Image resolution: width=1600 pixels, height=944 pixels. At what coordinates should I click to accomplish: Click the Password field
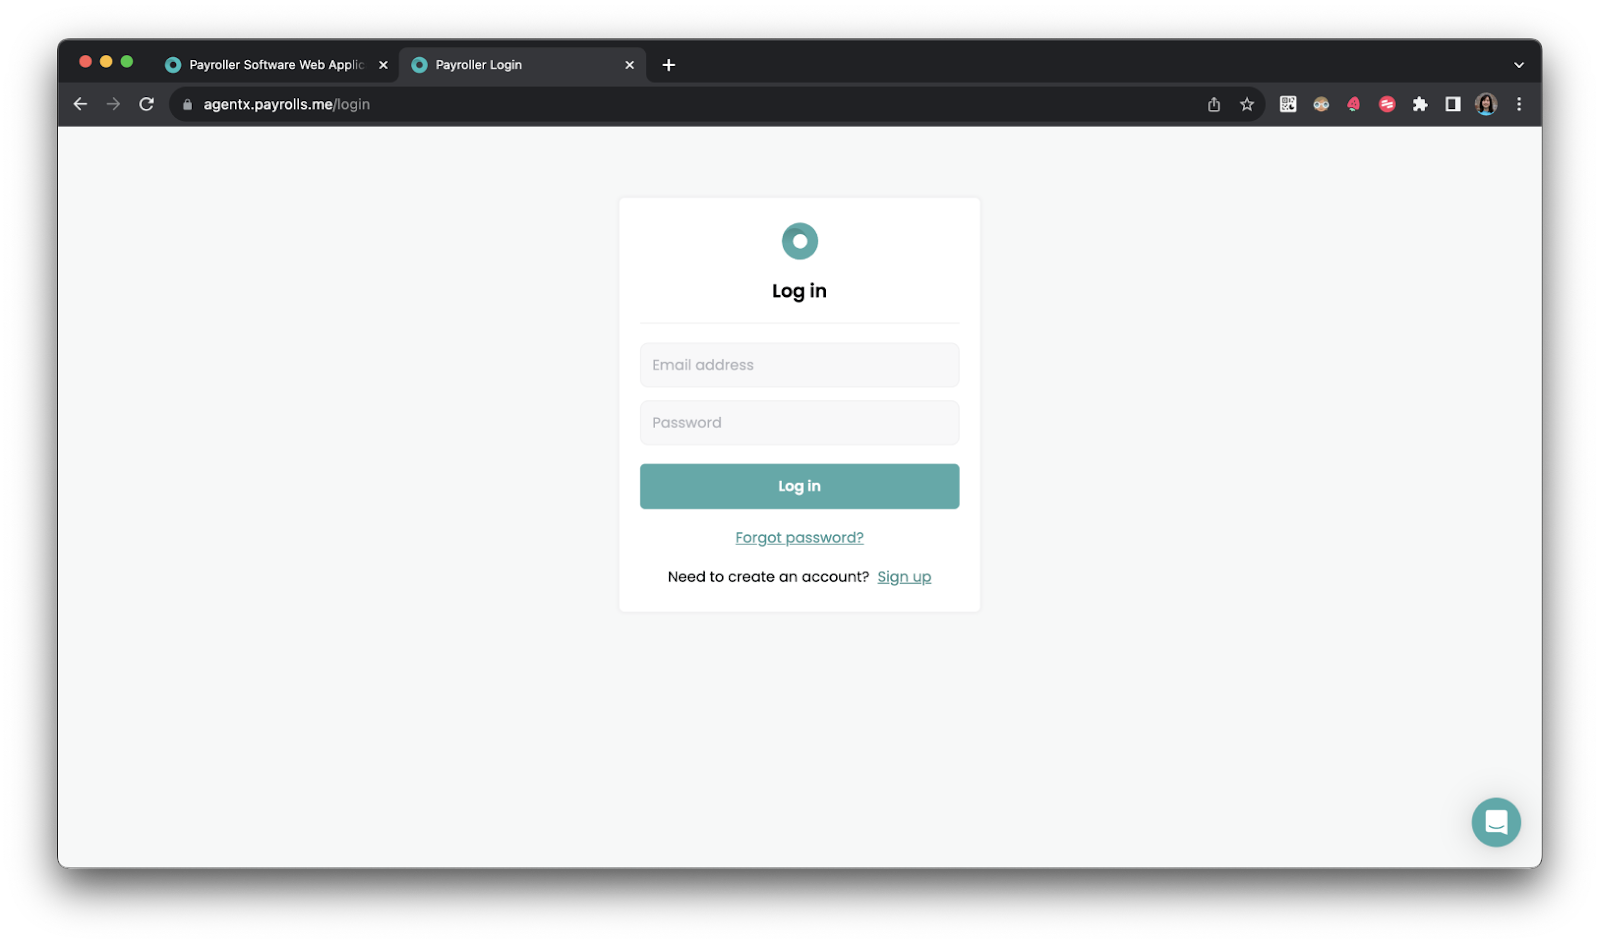click(799, 423)
